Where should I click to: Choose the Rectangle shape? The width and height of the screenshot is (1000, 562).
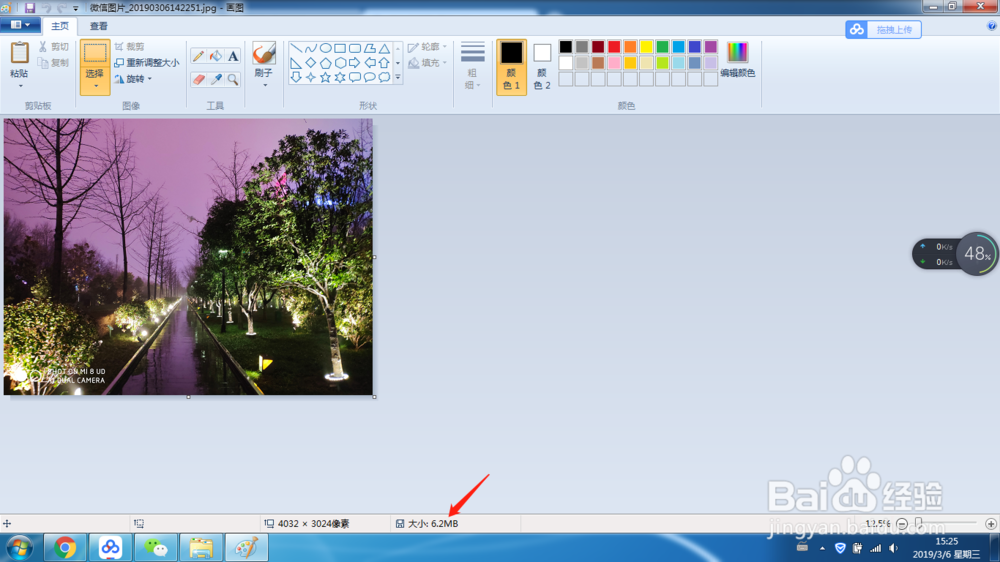(340, 48)
